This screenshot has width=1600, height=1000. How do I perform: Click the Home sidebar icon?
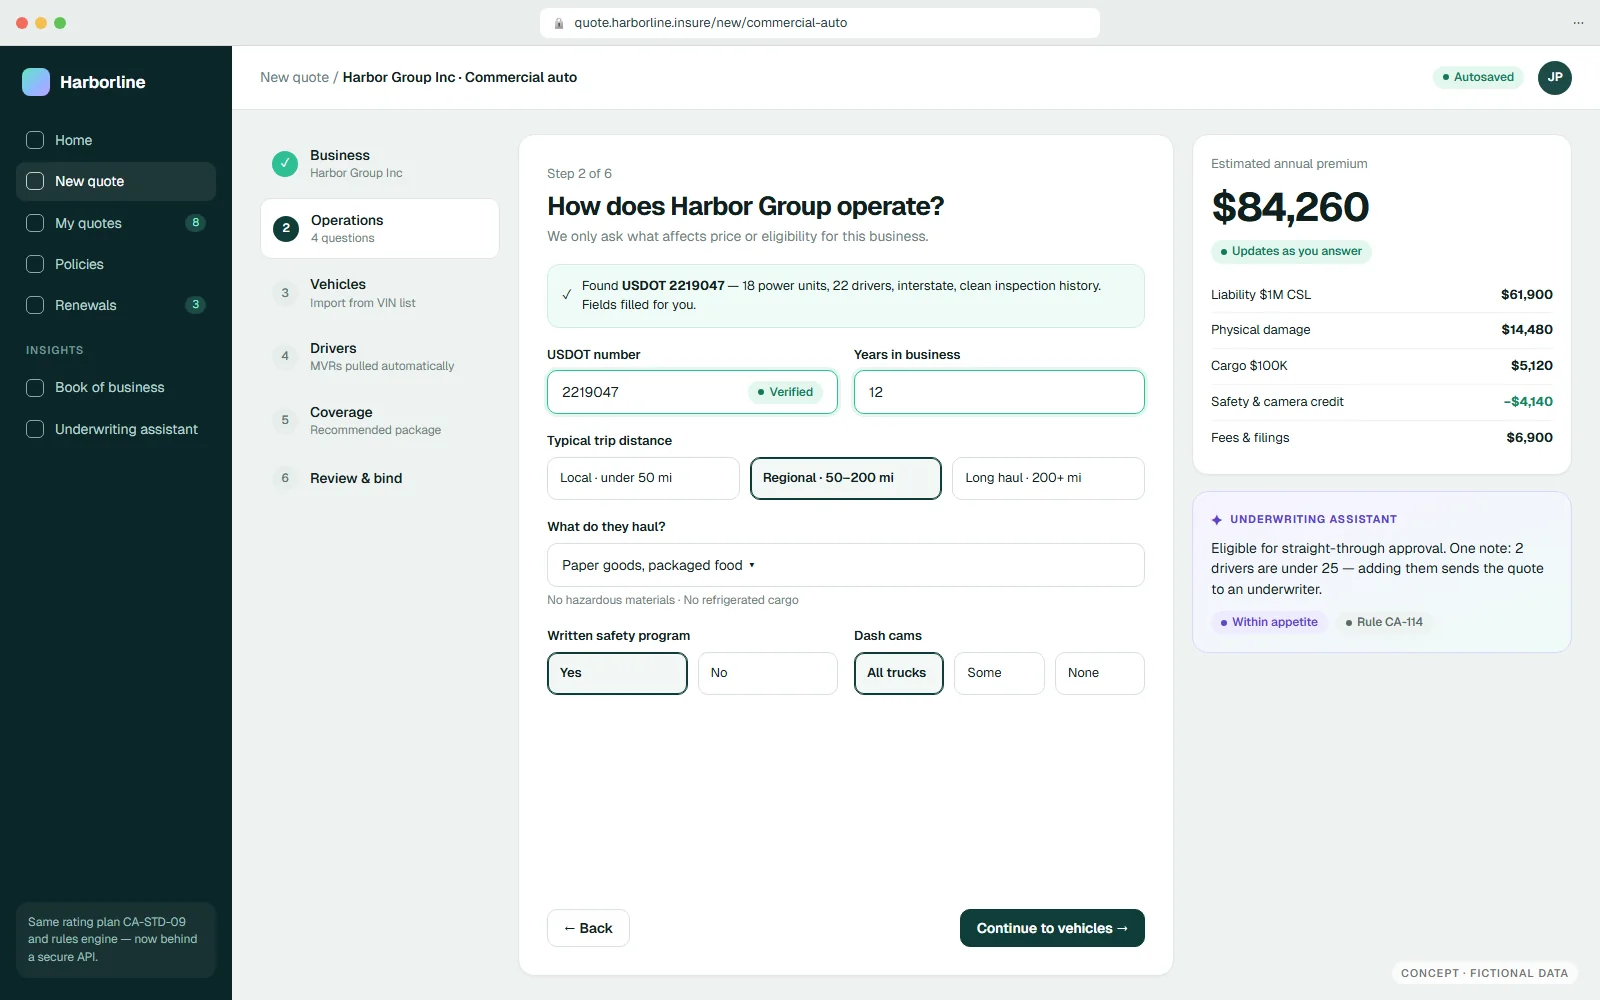point(35,140)
